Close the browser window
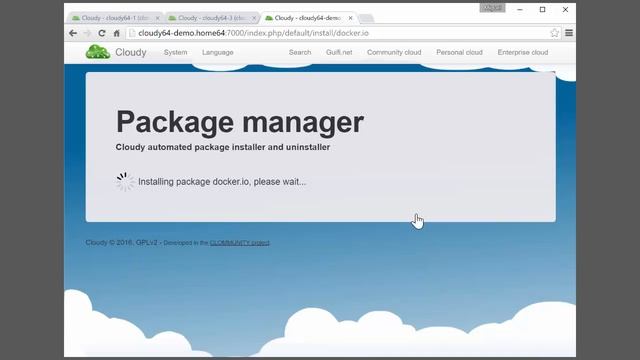Screen dimensions: 640x360 (x=565, y=9)
